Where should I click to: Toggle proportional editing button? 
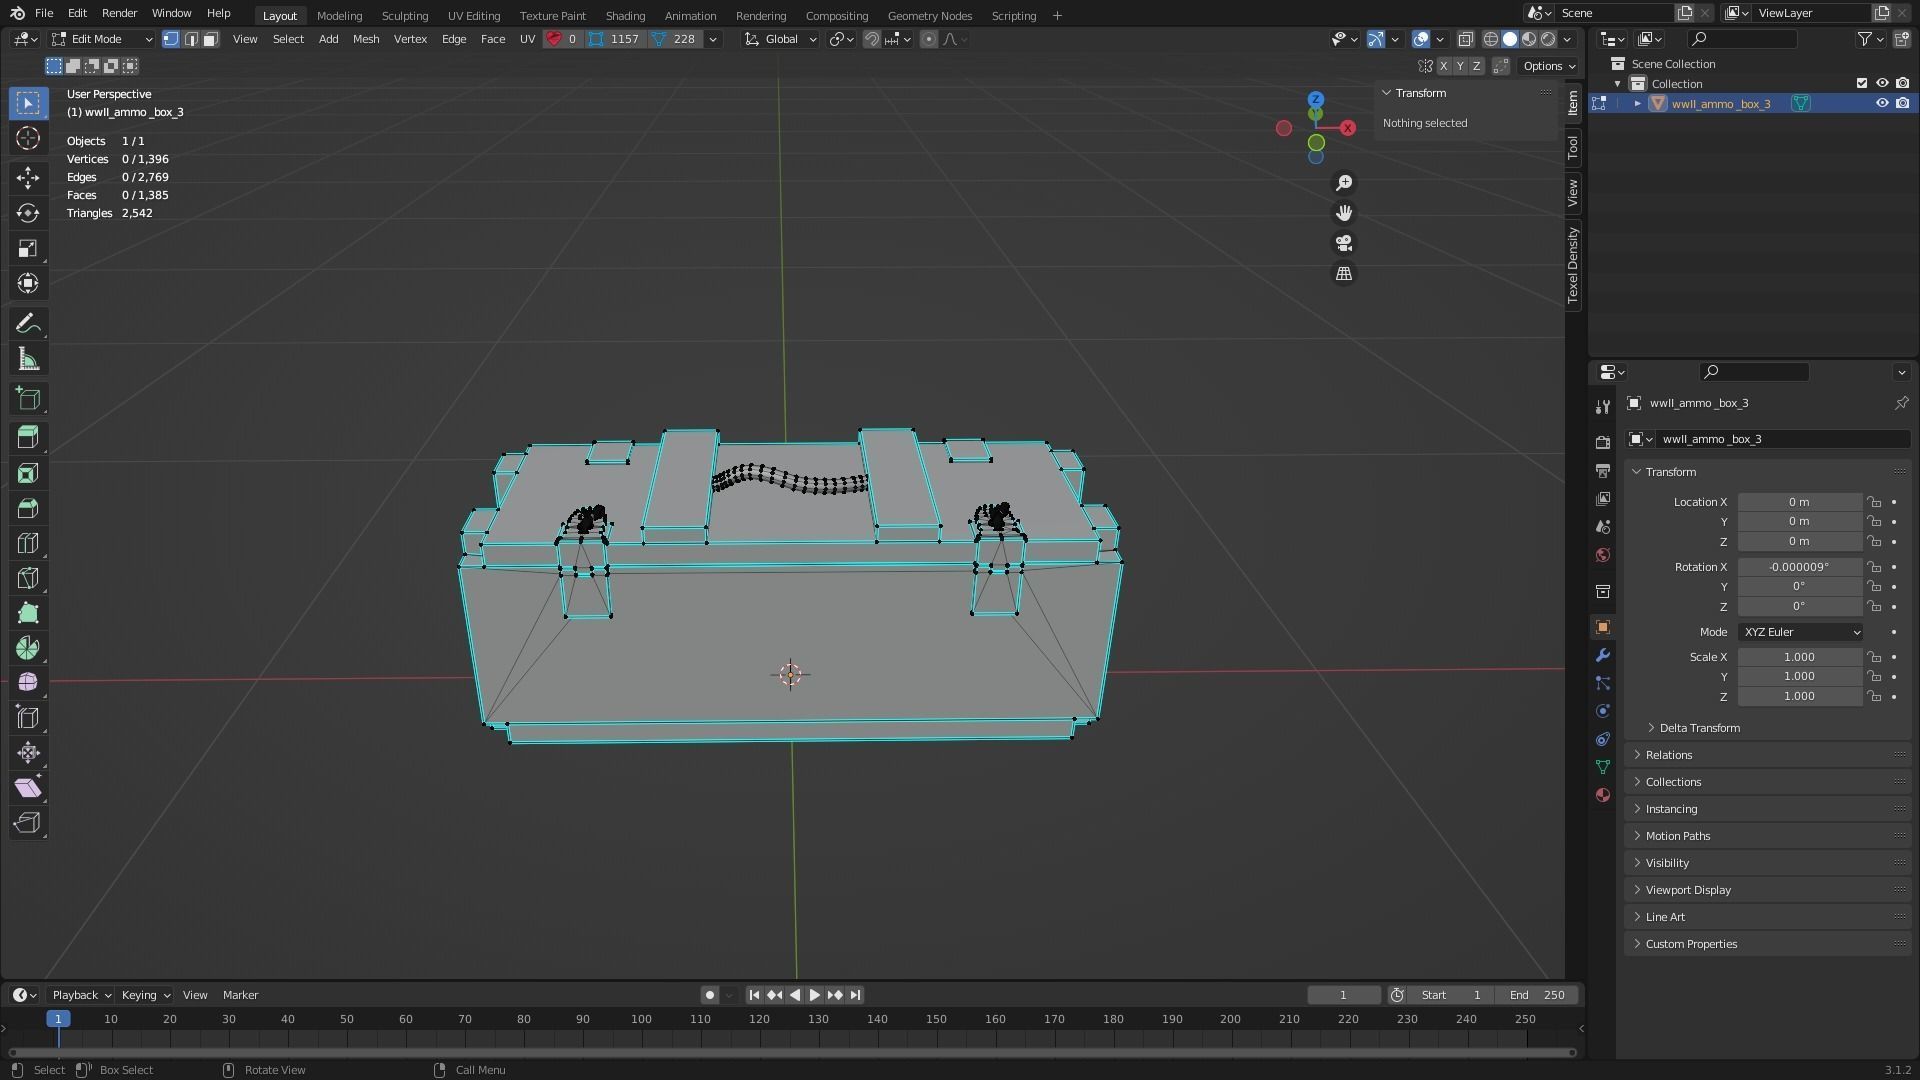tap(929, 39)
